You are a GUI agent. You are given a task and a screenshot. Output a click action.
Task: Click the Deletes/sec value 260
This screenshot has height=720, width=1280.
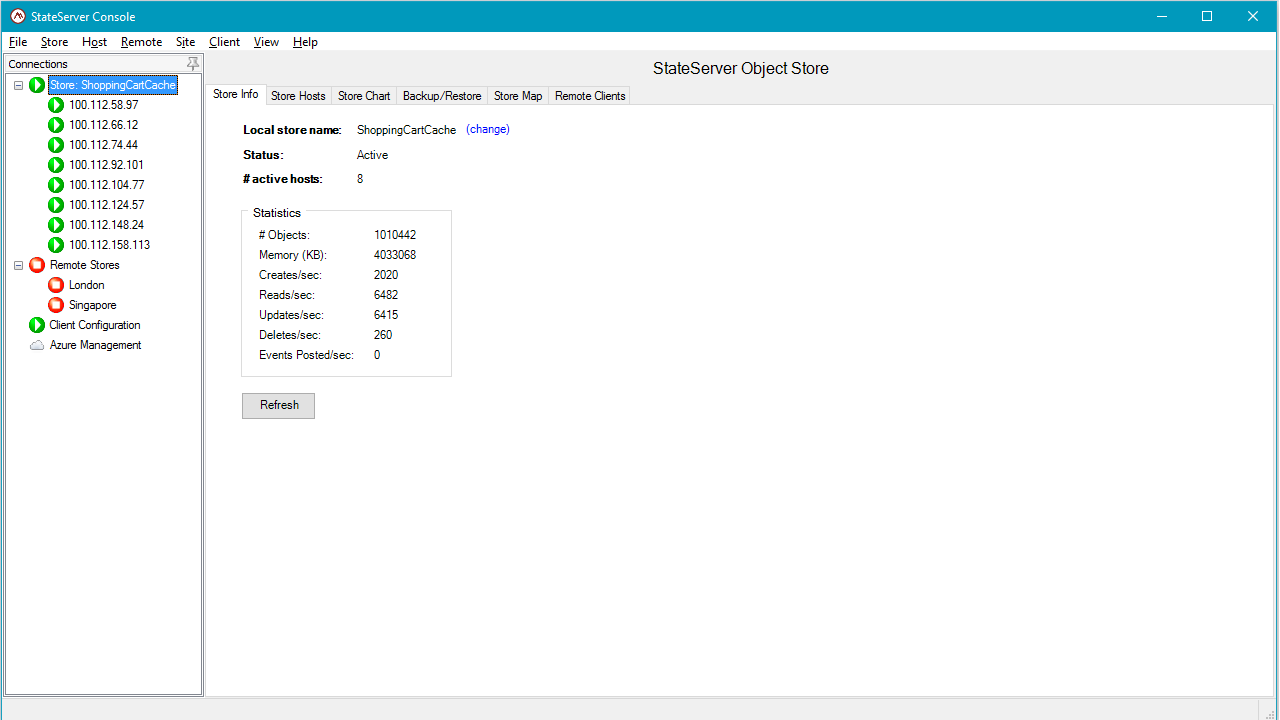(x=383, y=335)
